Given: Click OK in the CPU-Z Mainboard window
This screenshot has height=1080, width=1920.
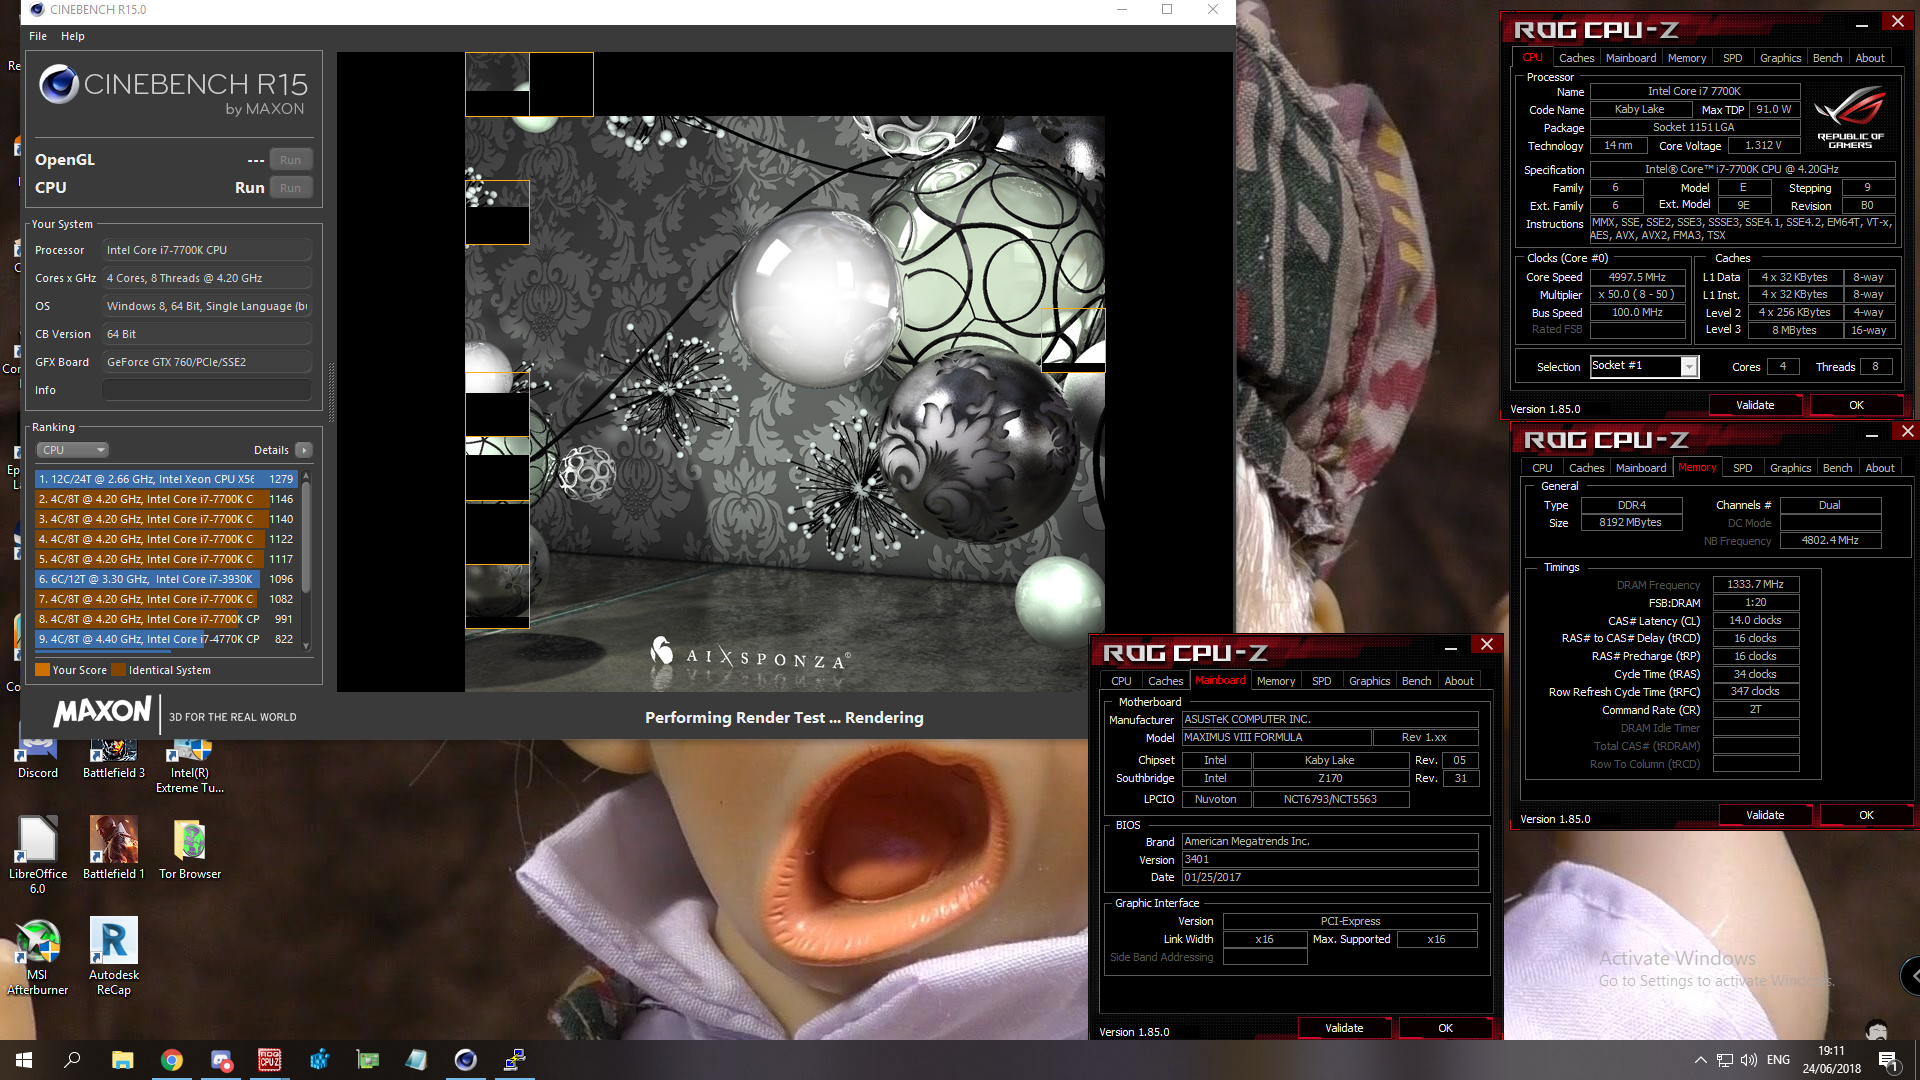Looking at the screenshot, I should (1445, 1028).
